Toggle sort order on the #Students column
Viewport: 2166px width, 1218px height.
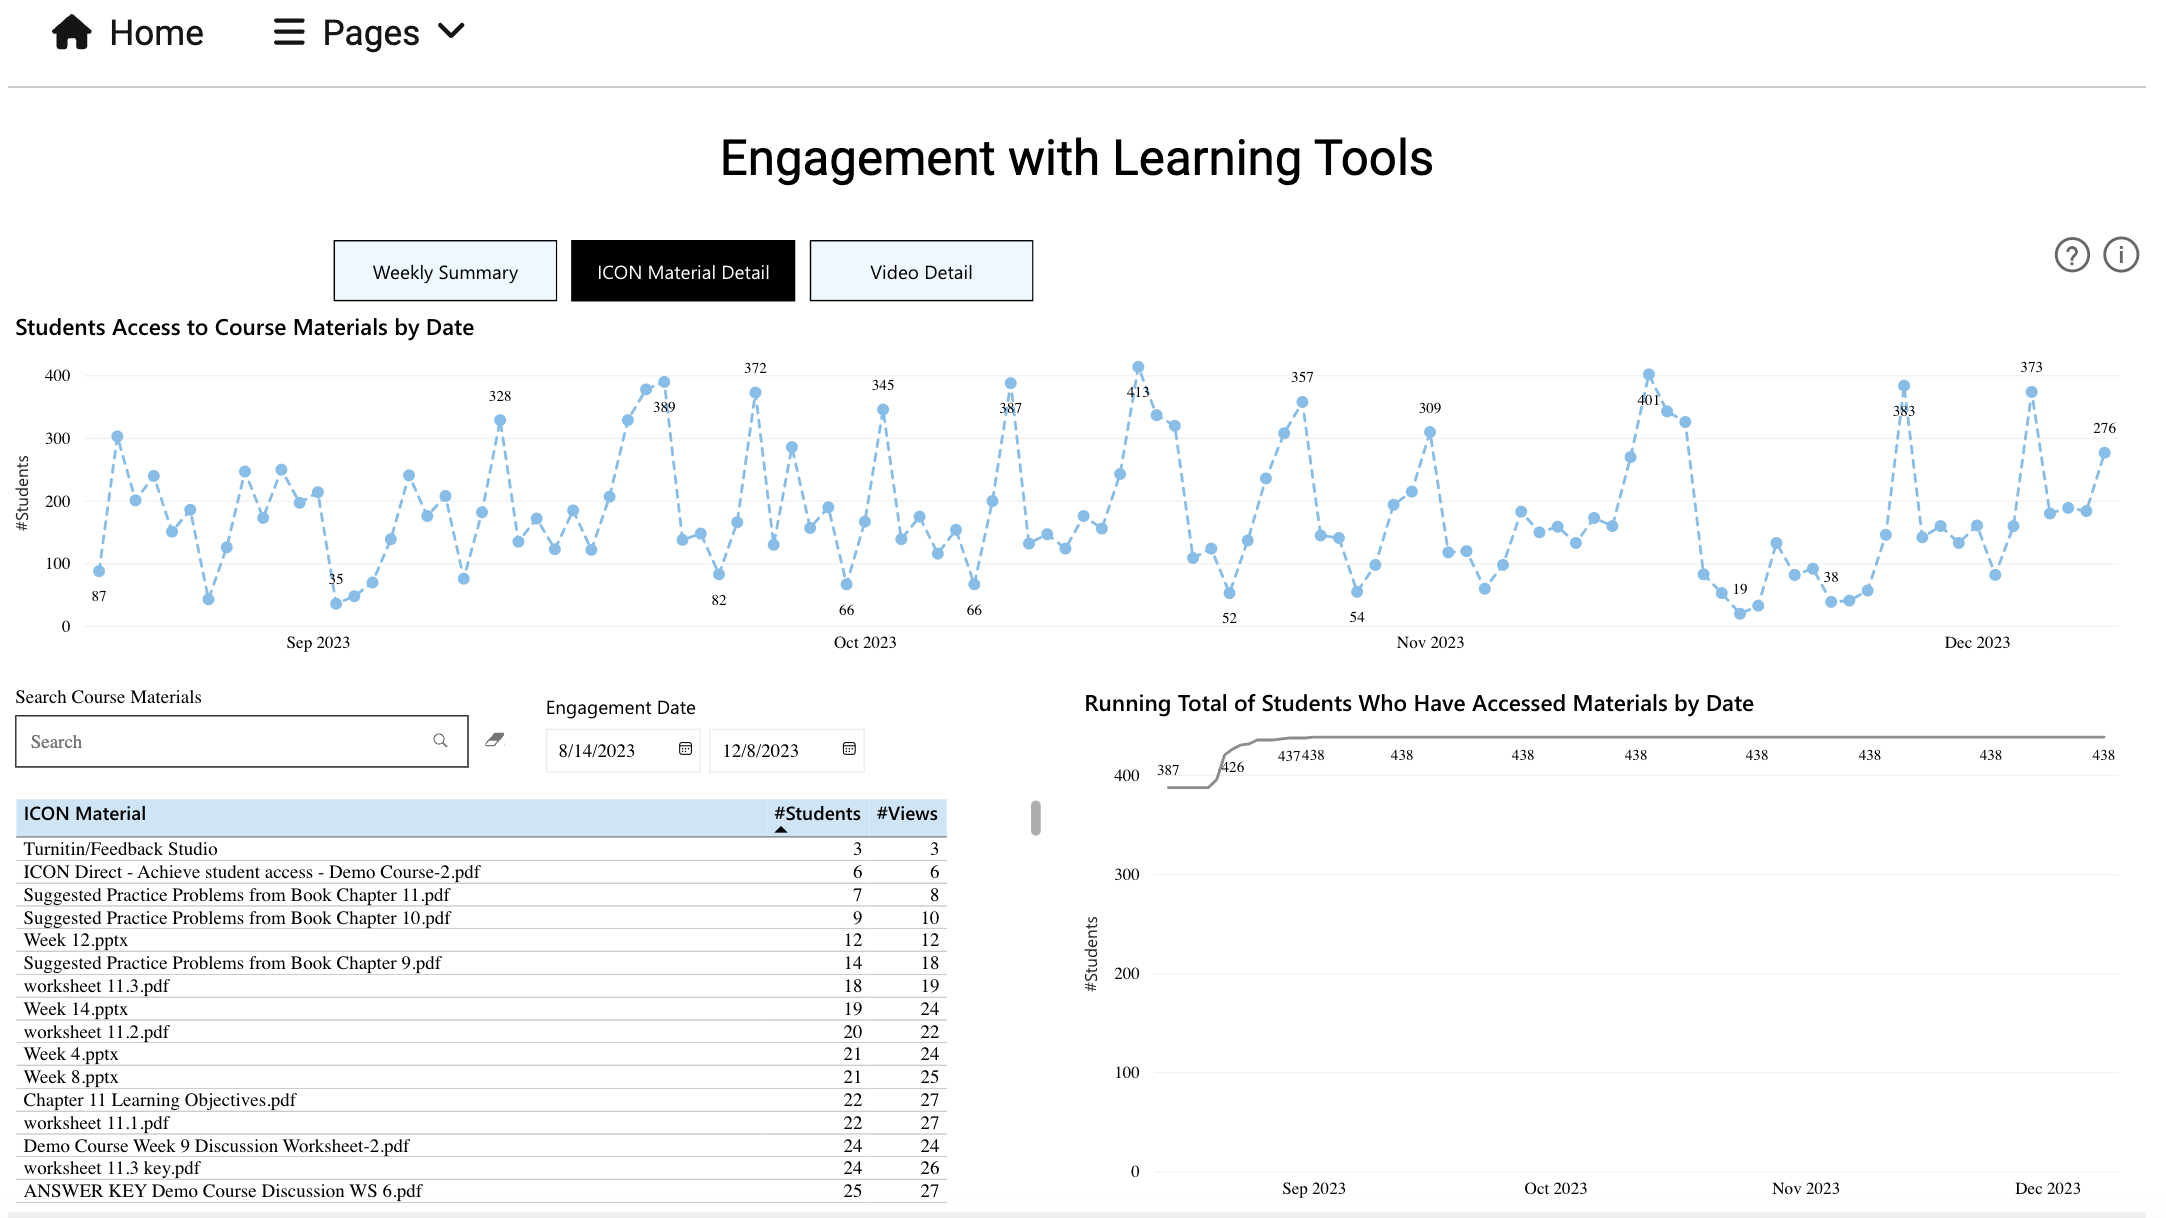click(x=817, y=814)
